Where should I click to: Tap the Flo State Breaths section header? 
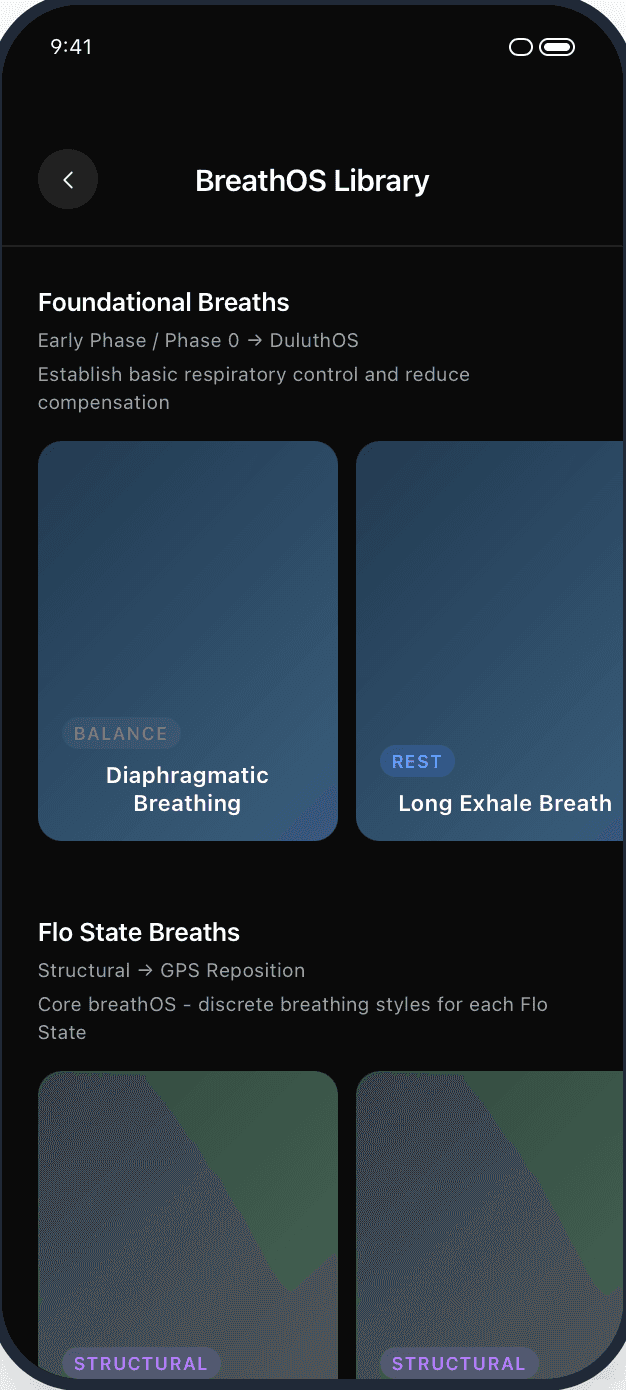tap(138, 932)
